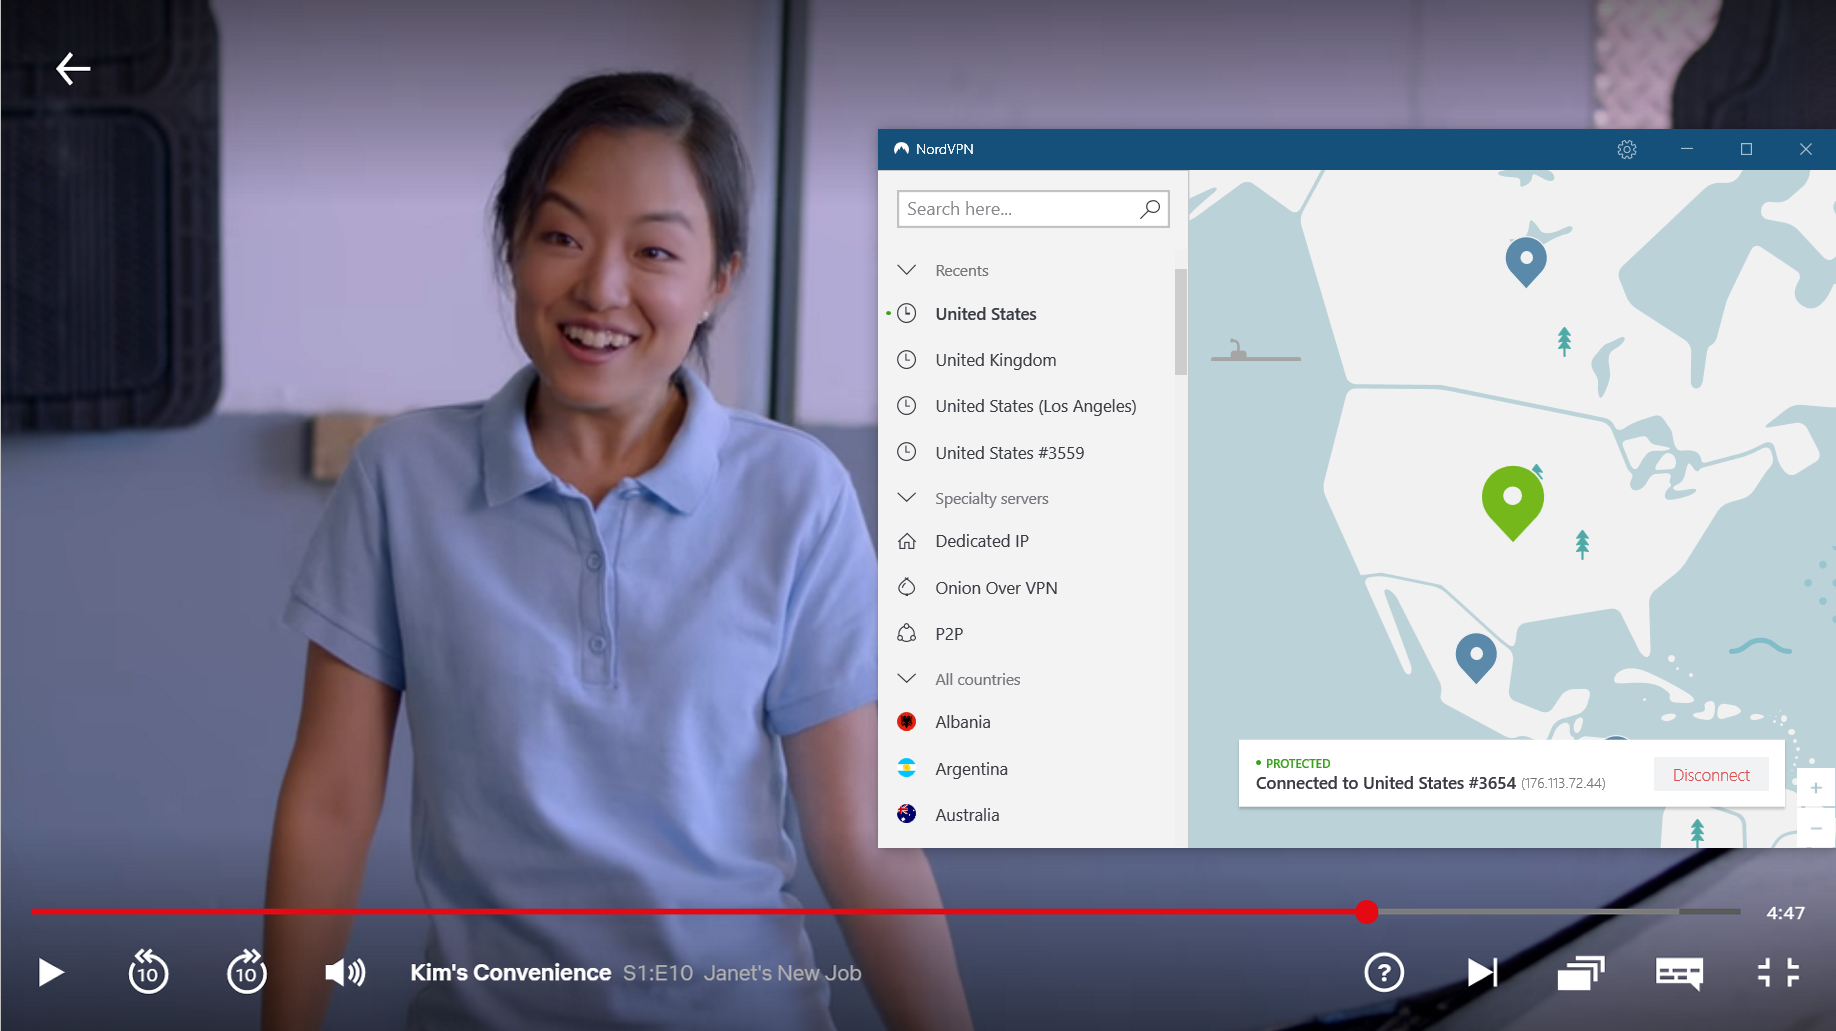Click the Mexico map pin
The width and height of the screenshot is (1836, 1031).
[1476, 657]
